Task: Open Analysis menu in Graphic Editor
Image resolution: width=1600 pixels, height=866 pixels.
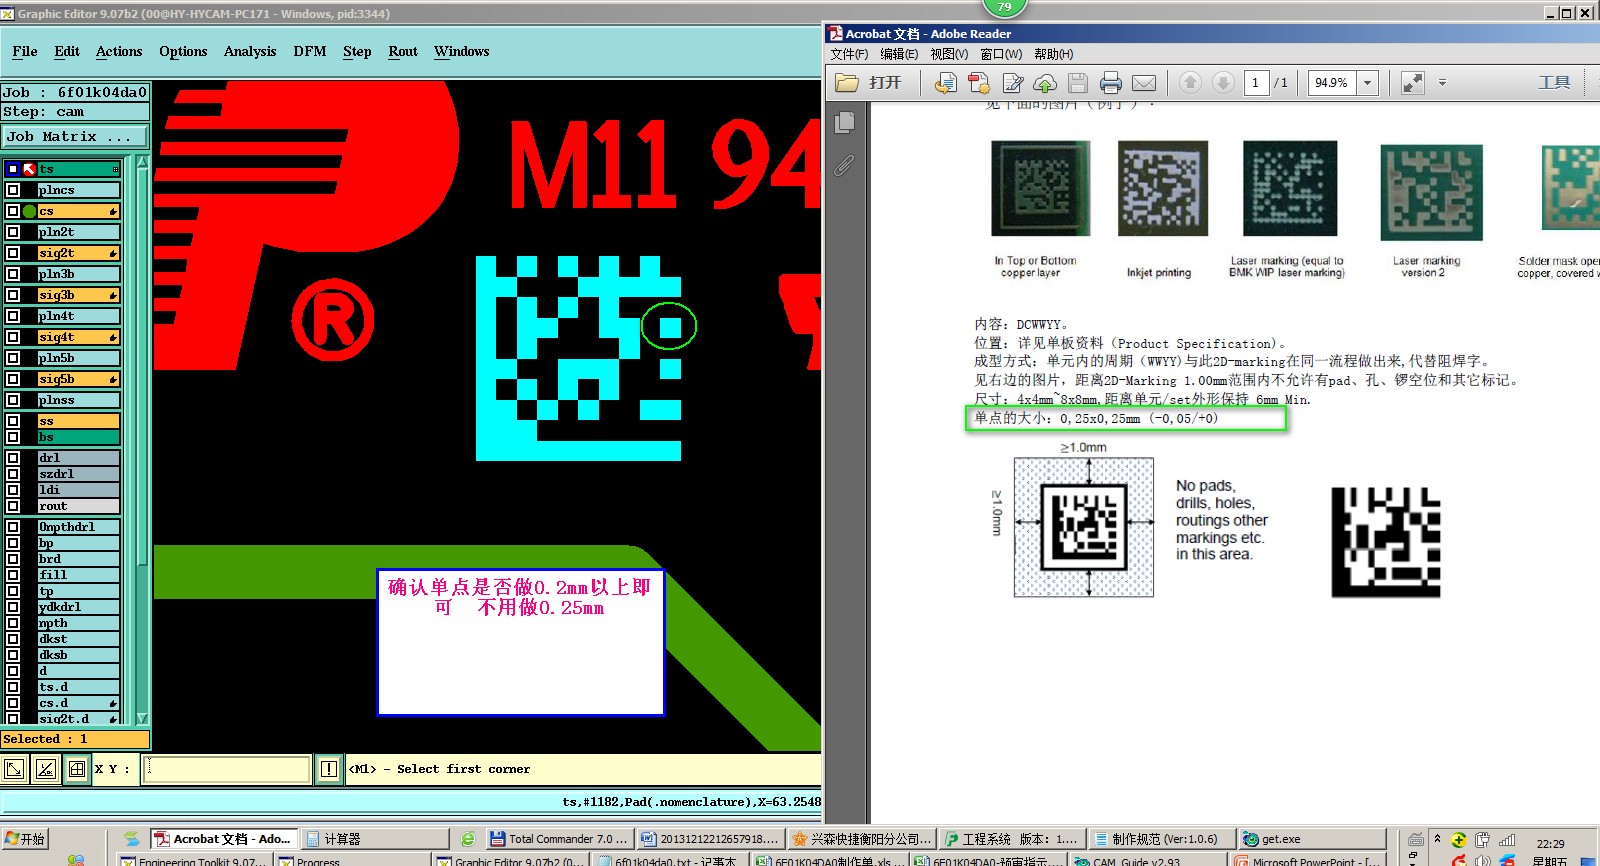Action: pos(250,51)
